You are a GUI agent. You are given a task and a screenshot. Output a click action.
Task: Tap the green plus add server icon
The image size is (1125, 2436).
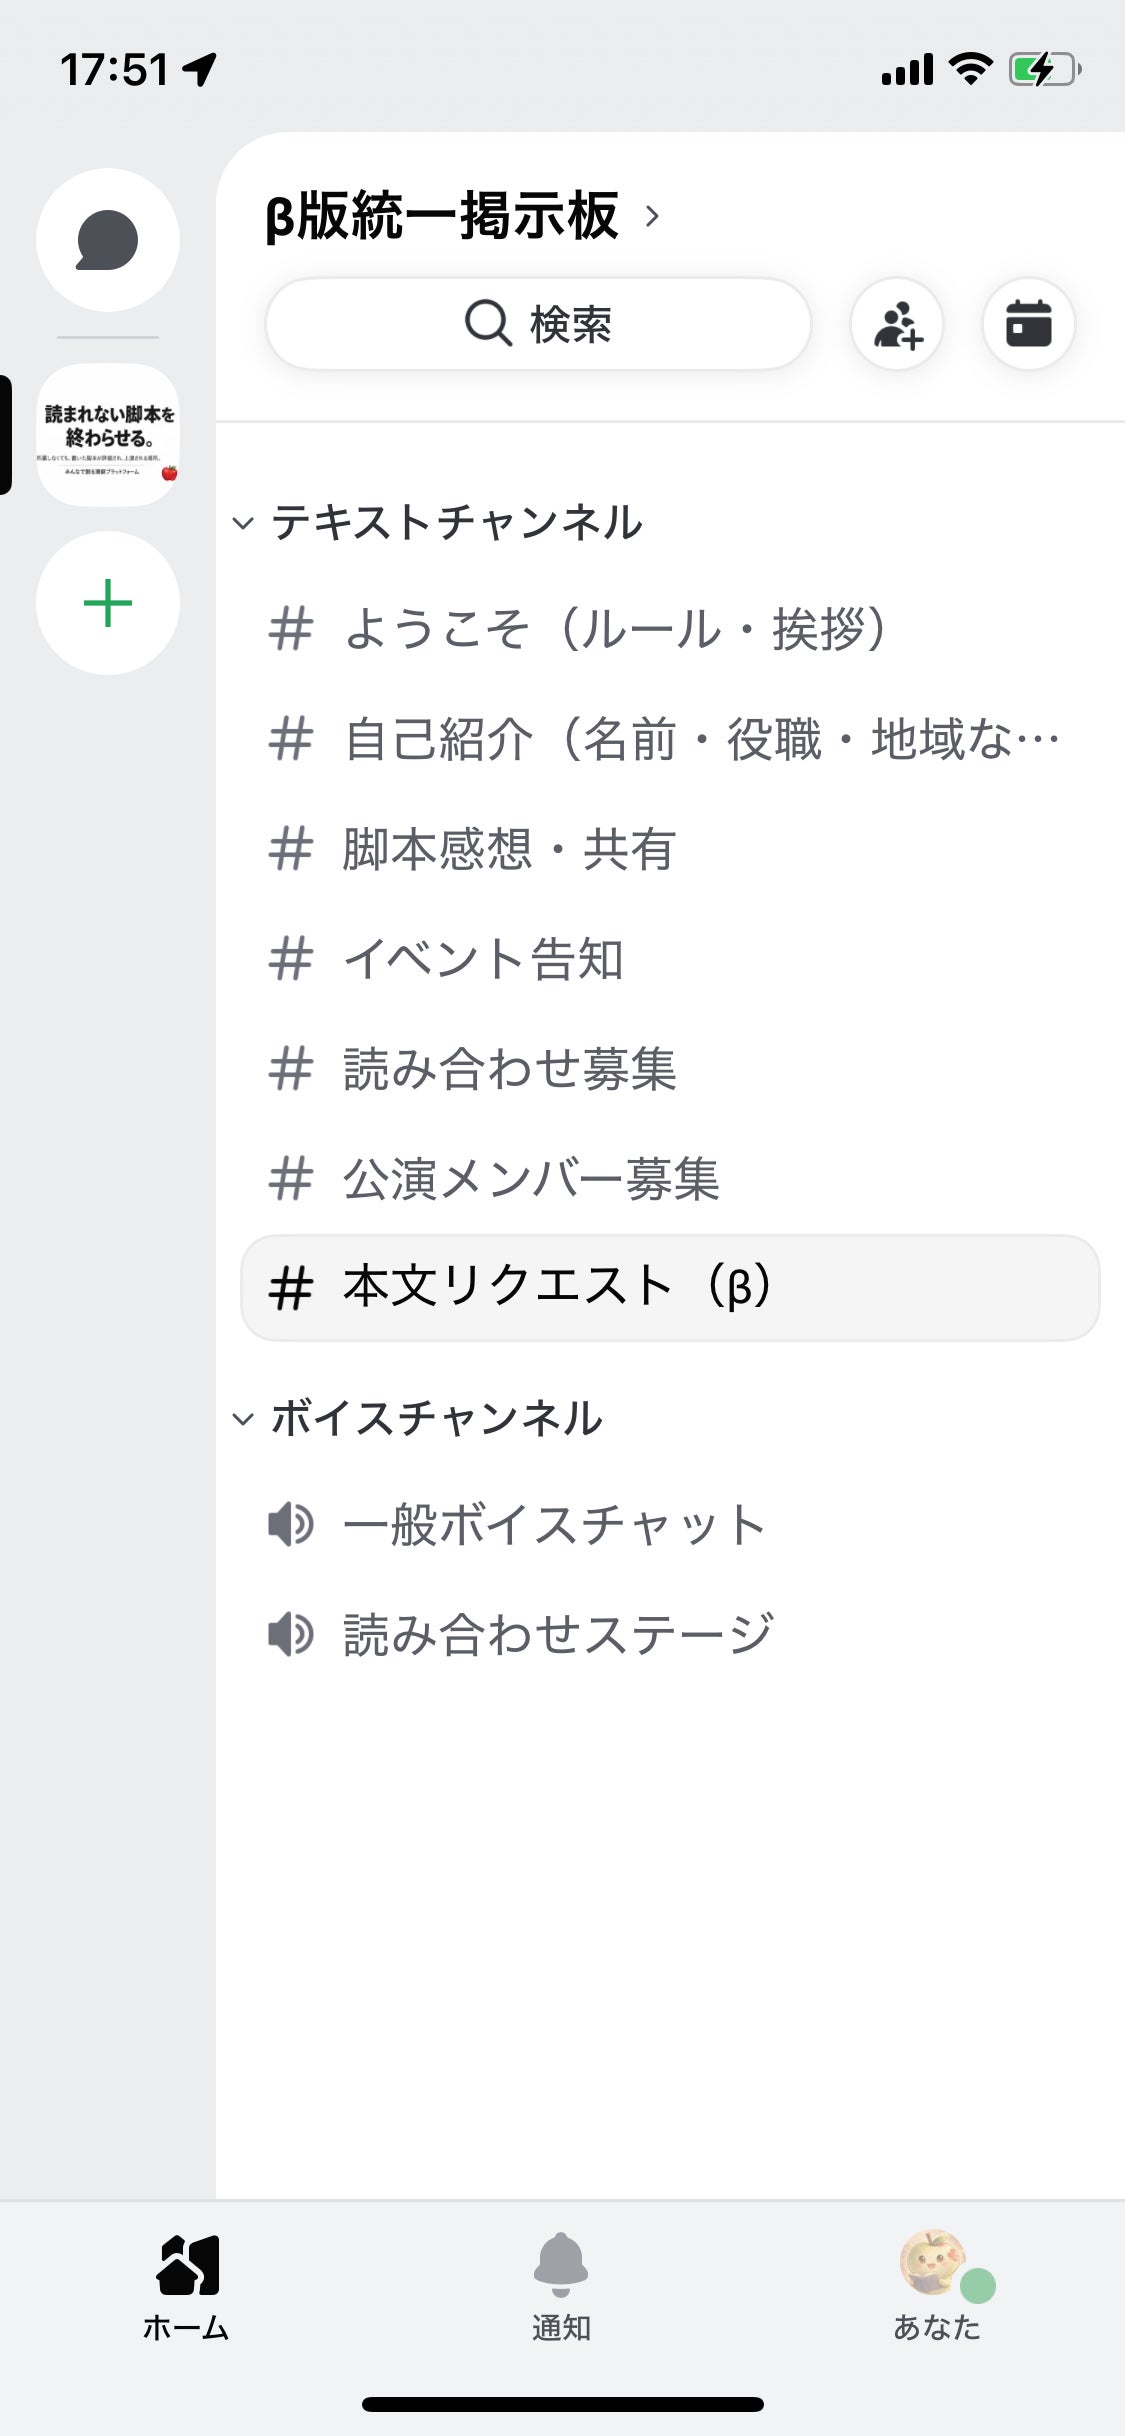(x=108, y=603)
